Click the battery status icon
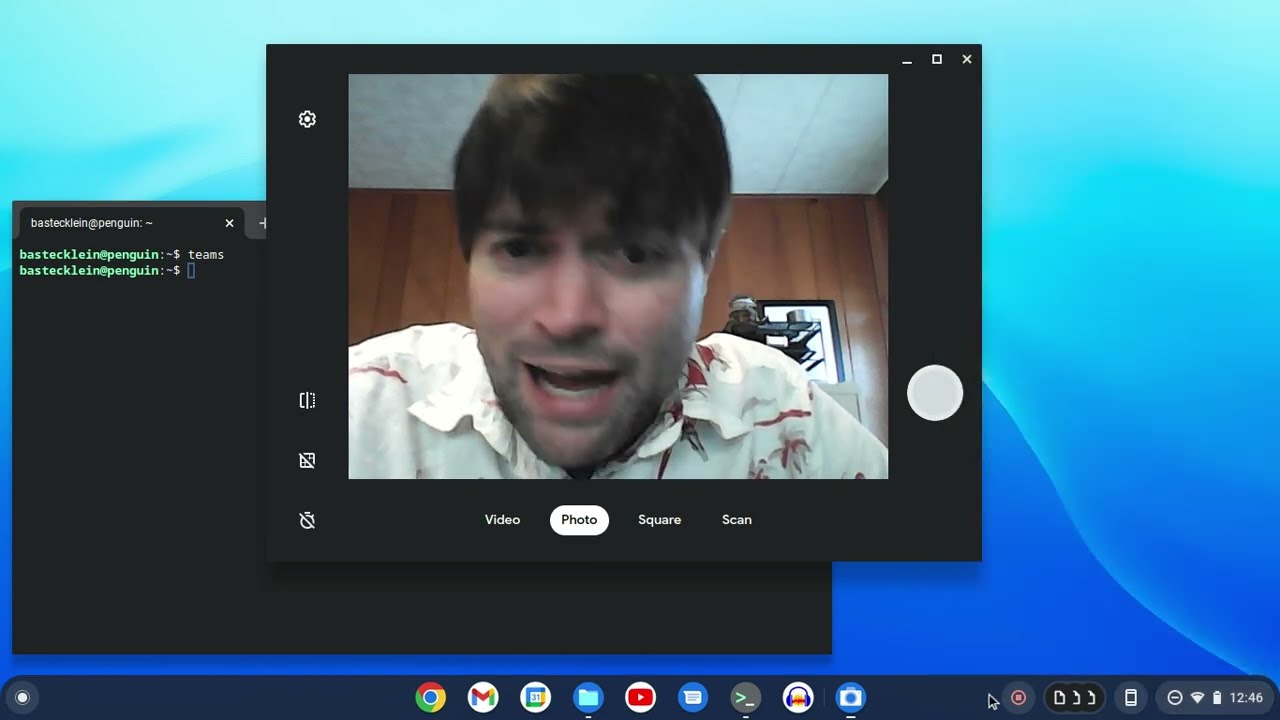 (x=1217, y=698)
